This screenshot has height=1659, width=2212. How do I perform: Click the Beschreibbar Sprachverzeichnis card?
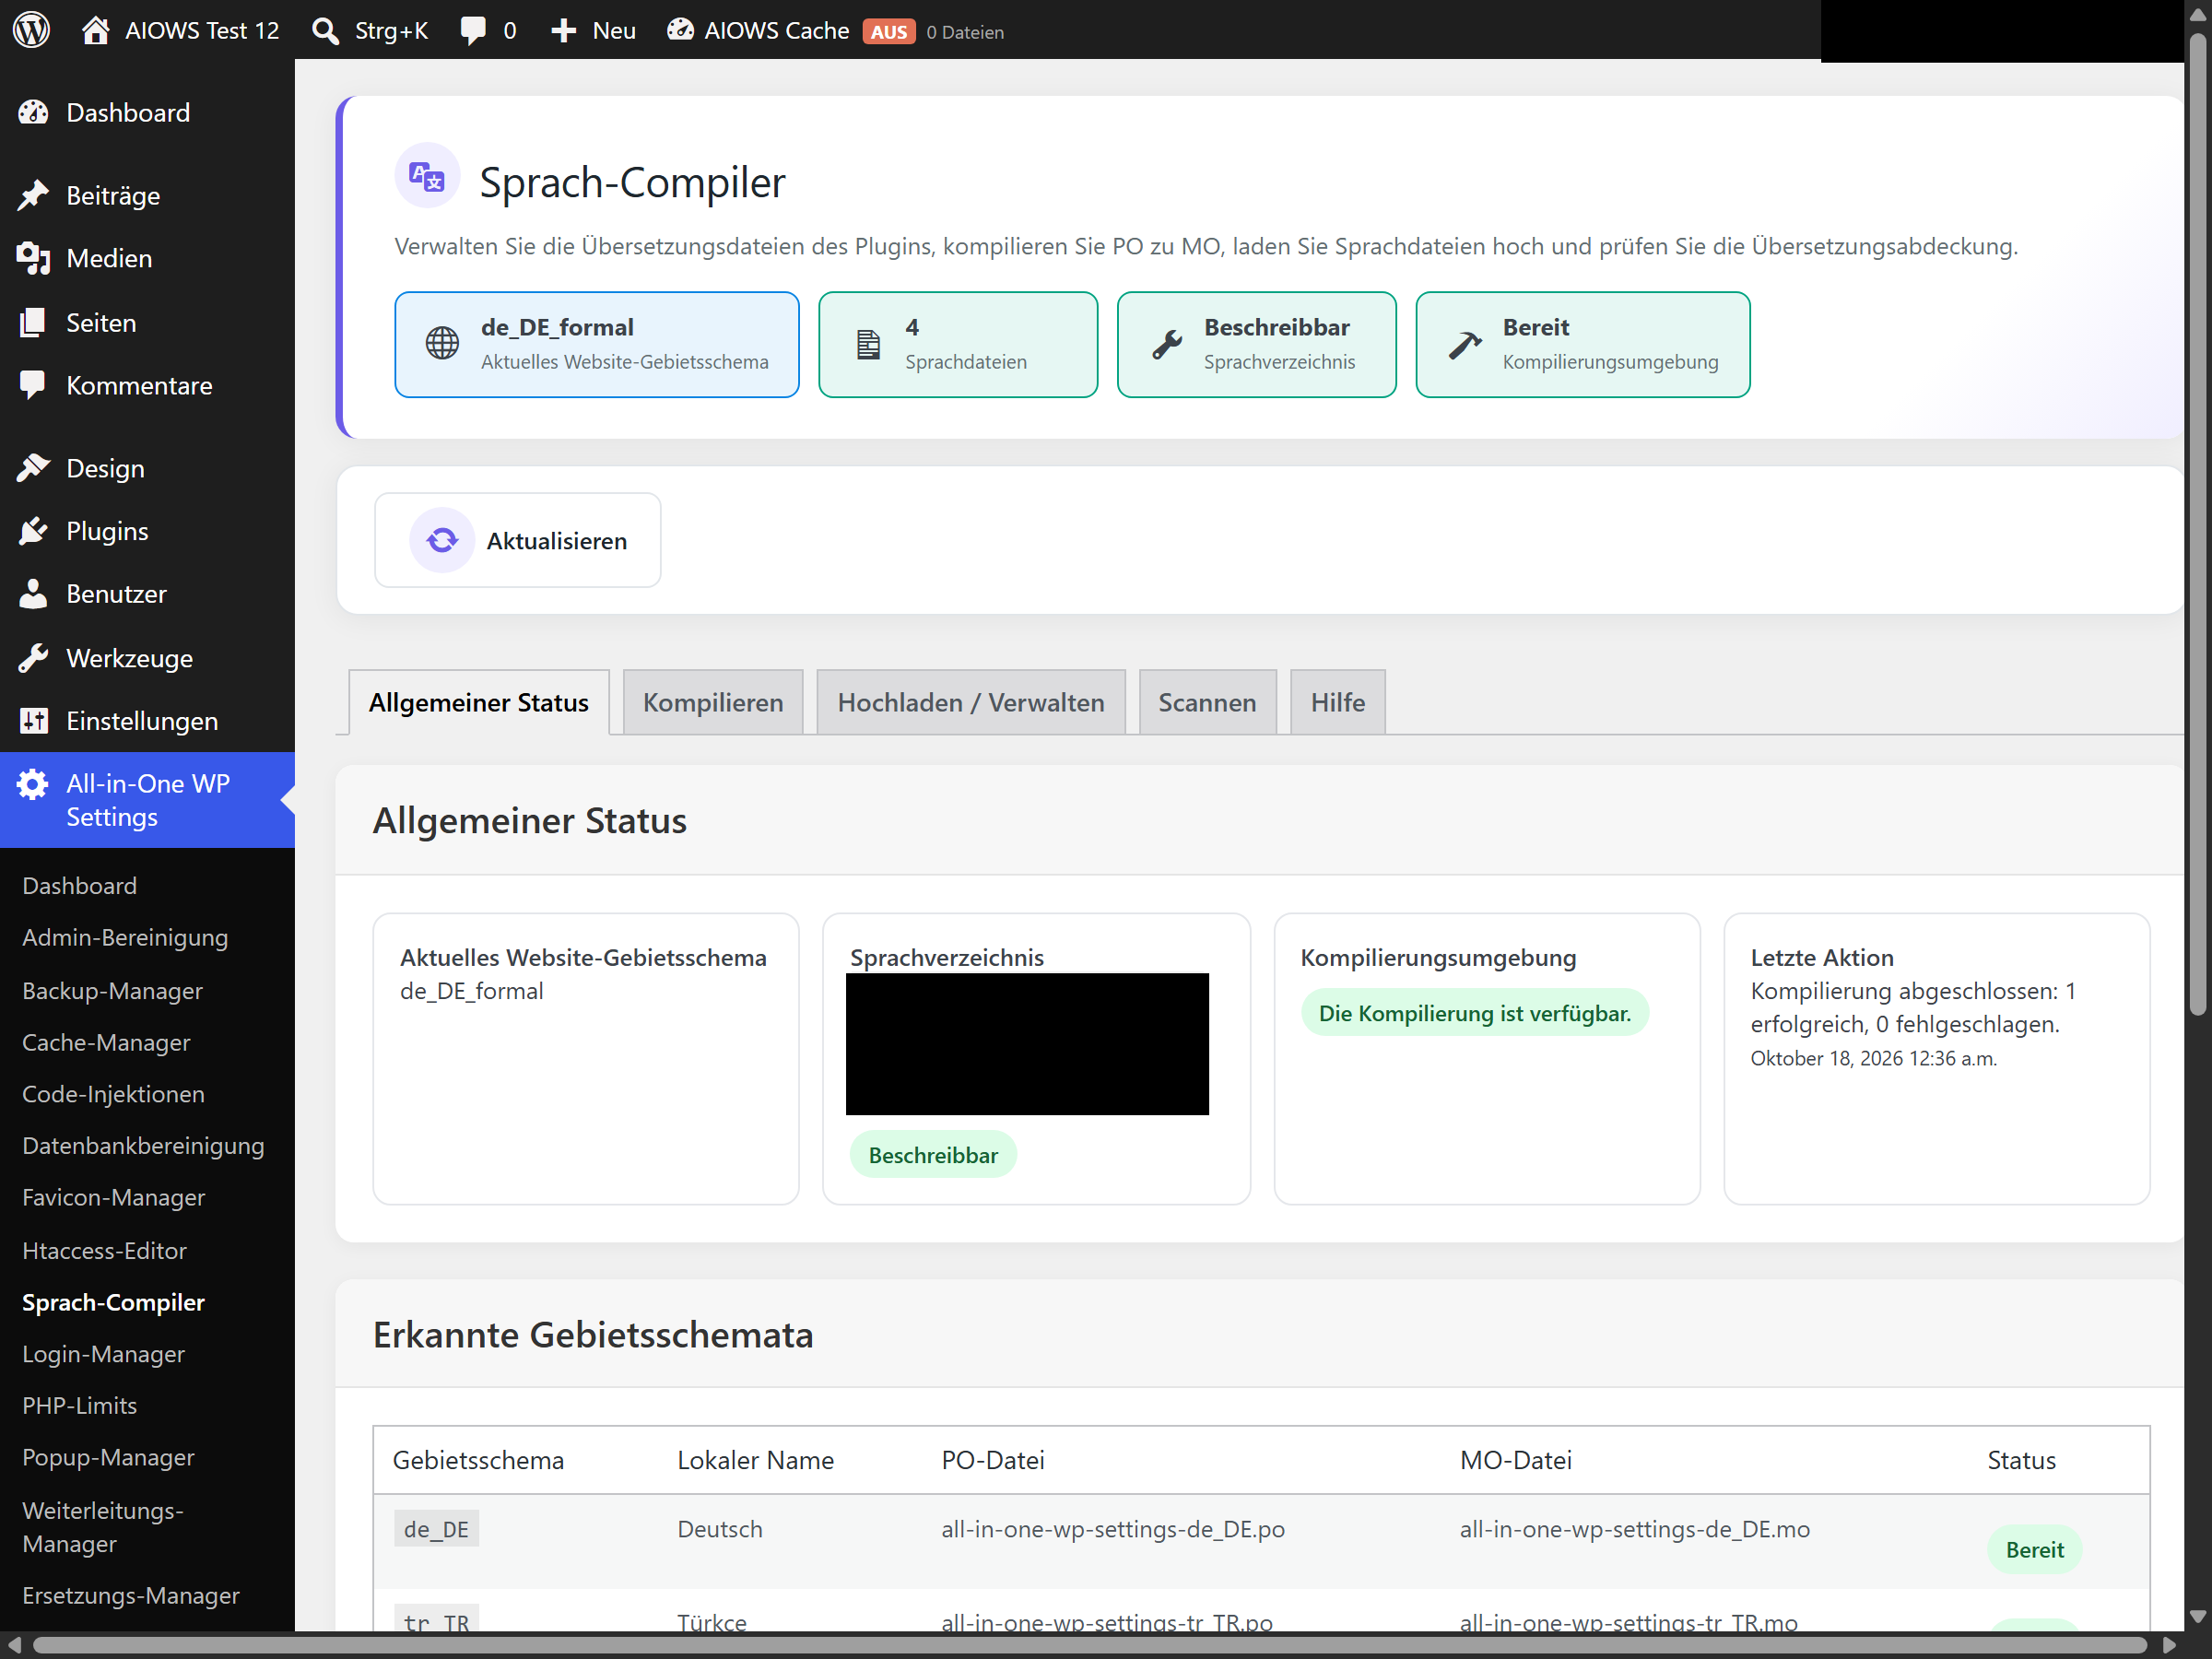click(1256, 345)
